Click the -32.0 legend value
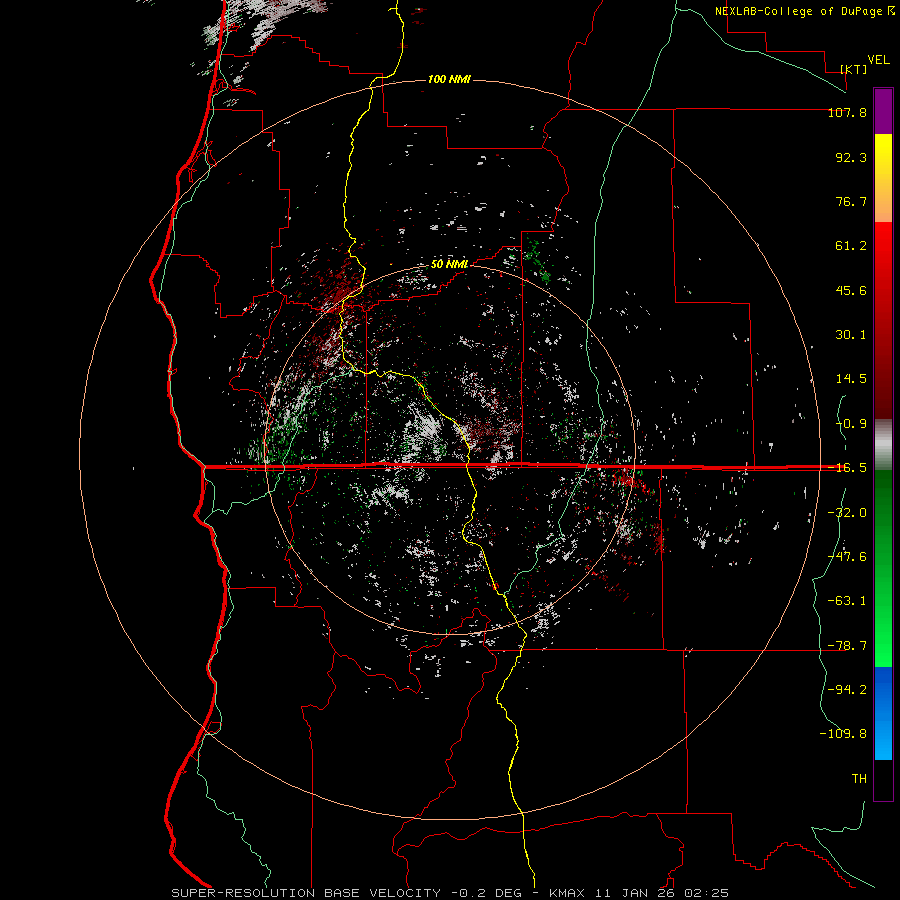Viewport: 900px width, 900px height. 847,513
